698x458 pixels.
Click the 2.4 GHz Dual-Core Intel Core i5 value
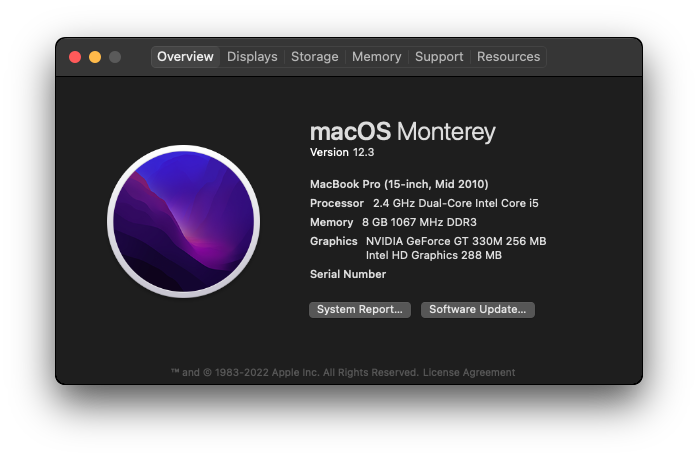[x=455, y=203]
